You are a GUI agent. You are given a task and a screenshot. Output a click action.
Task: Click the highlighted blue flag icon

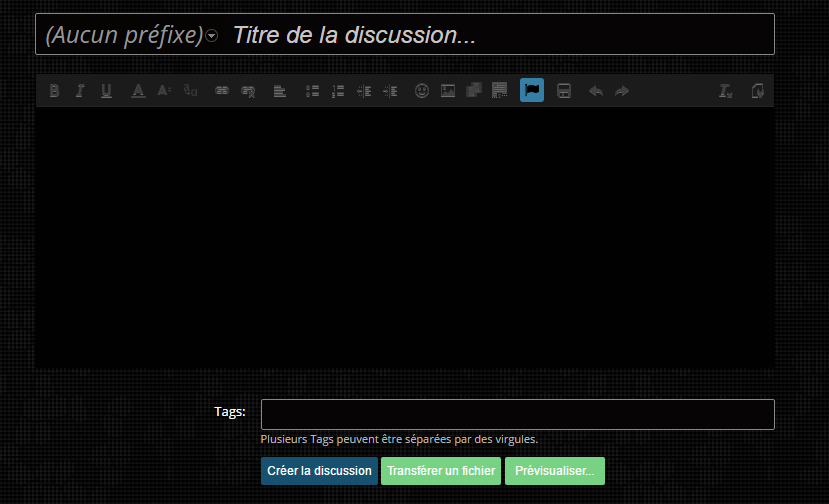(x=532, y=90)
